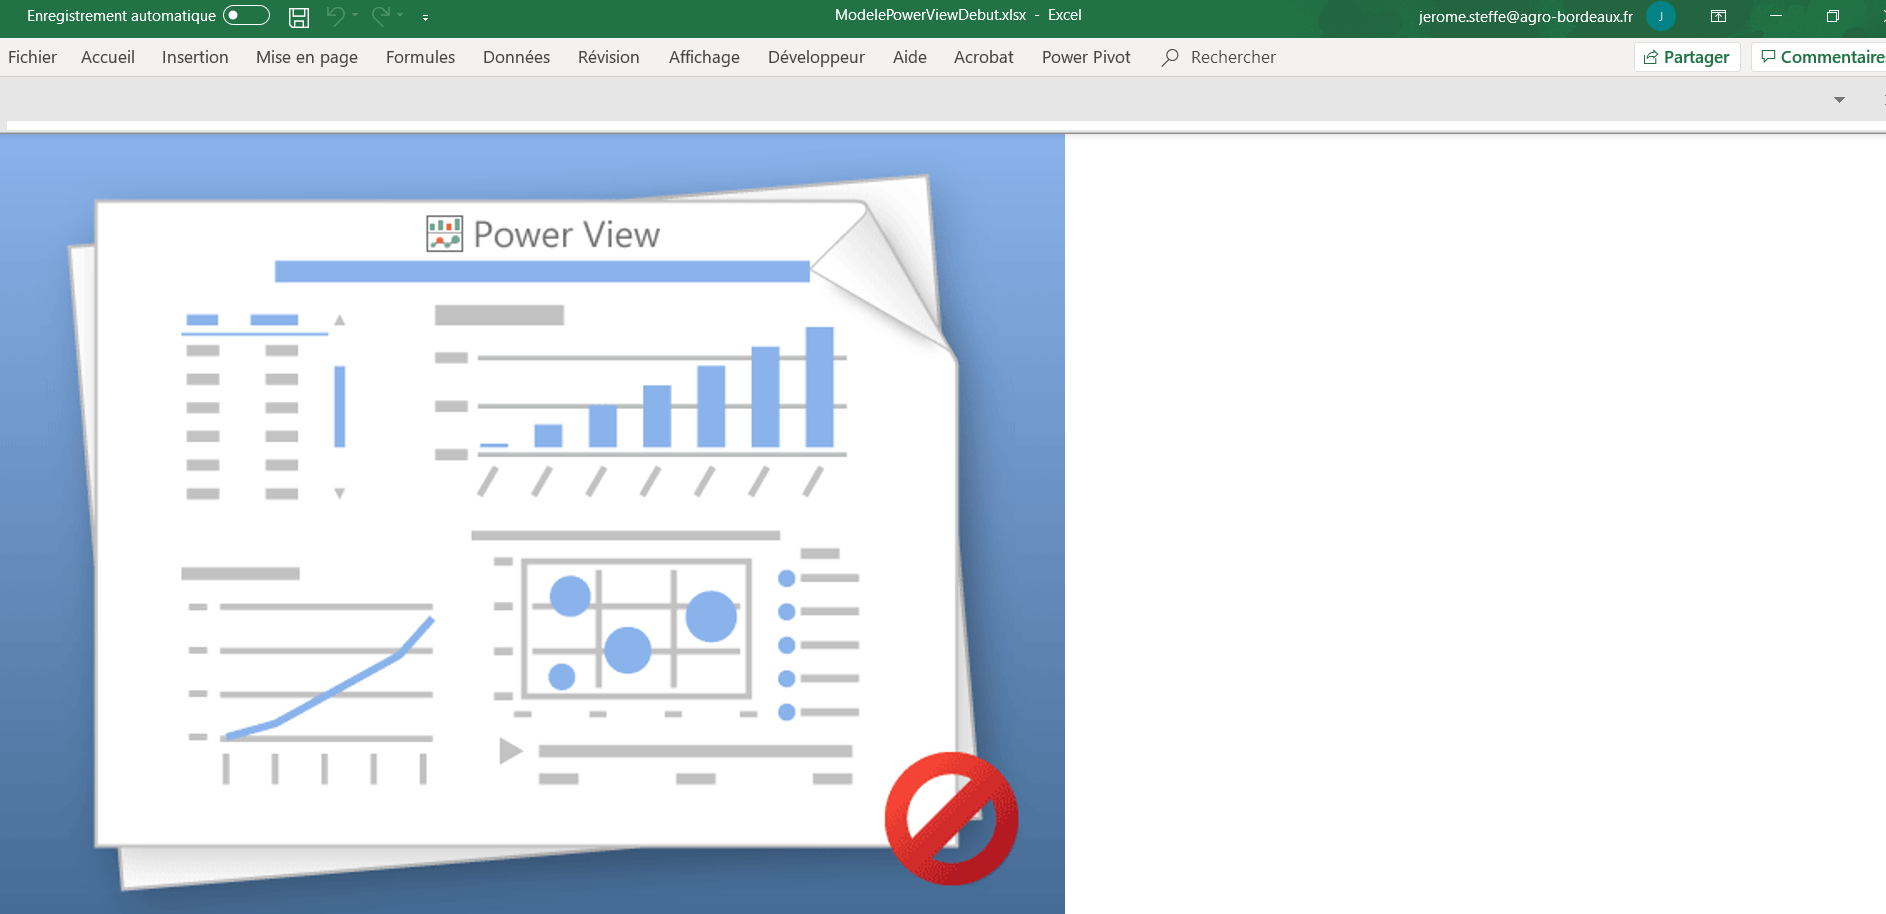Open the Données tab
Screen dimensions: 1886x914
[x=516, y=57]
